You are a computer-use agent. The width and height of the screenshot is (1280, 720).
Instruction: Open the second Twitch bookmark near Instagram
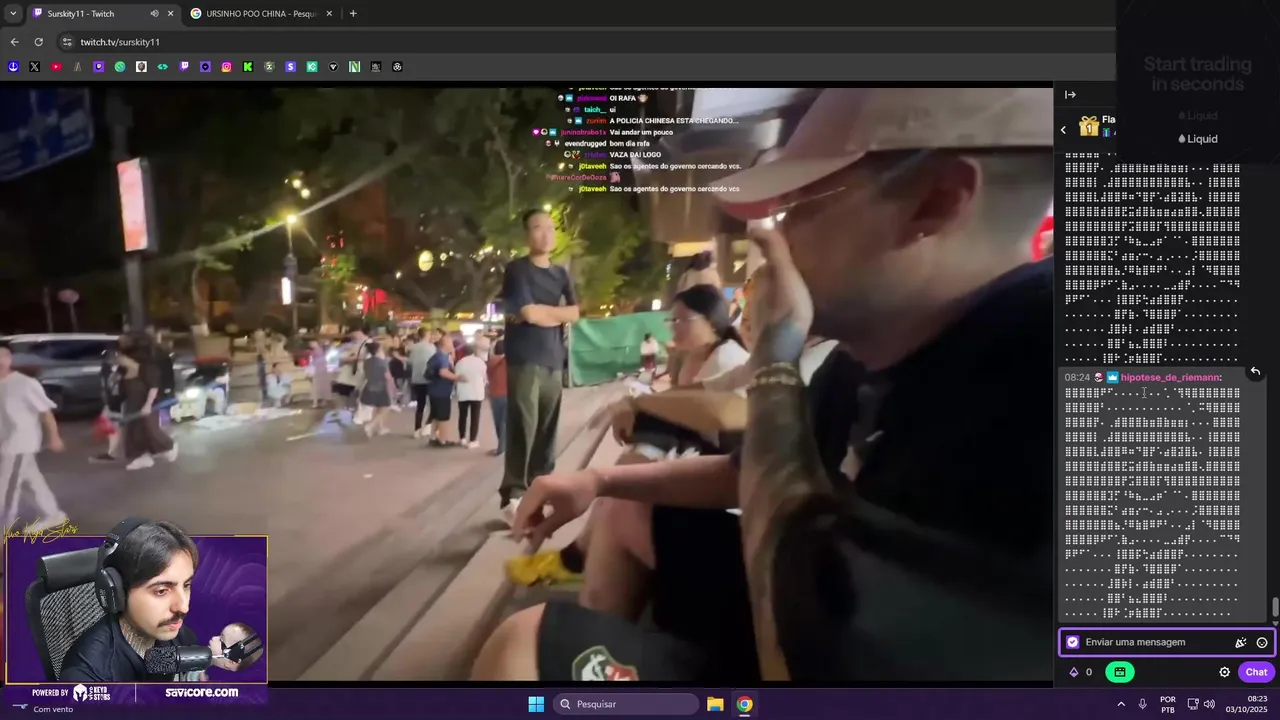coord(184,67)
